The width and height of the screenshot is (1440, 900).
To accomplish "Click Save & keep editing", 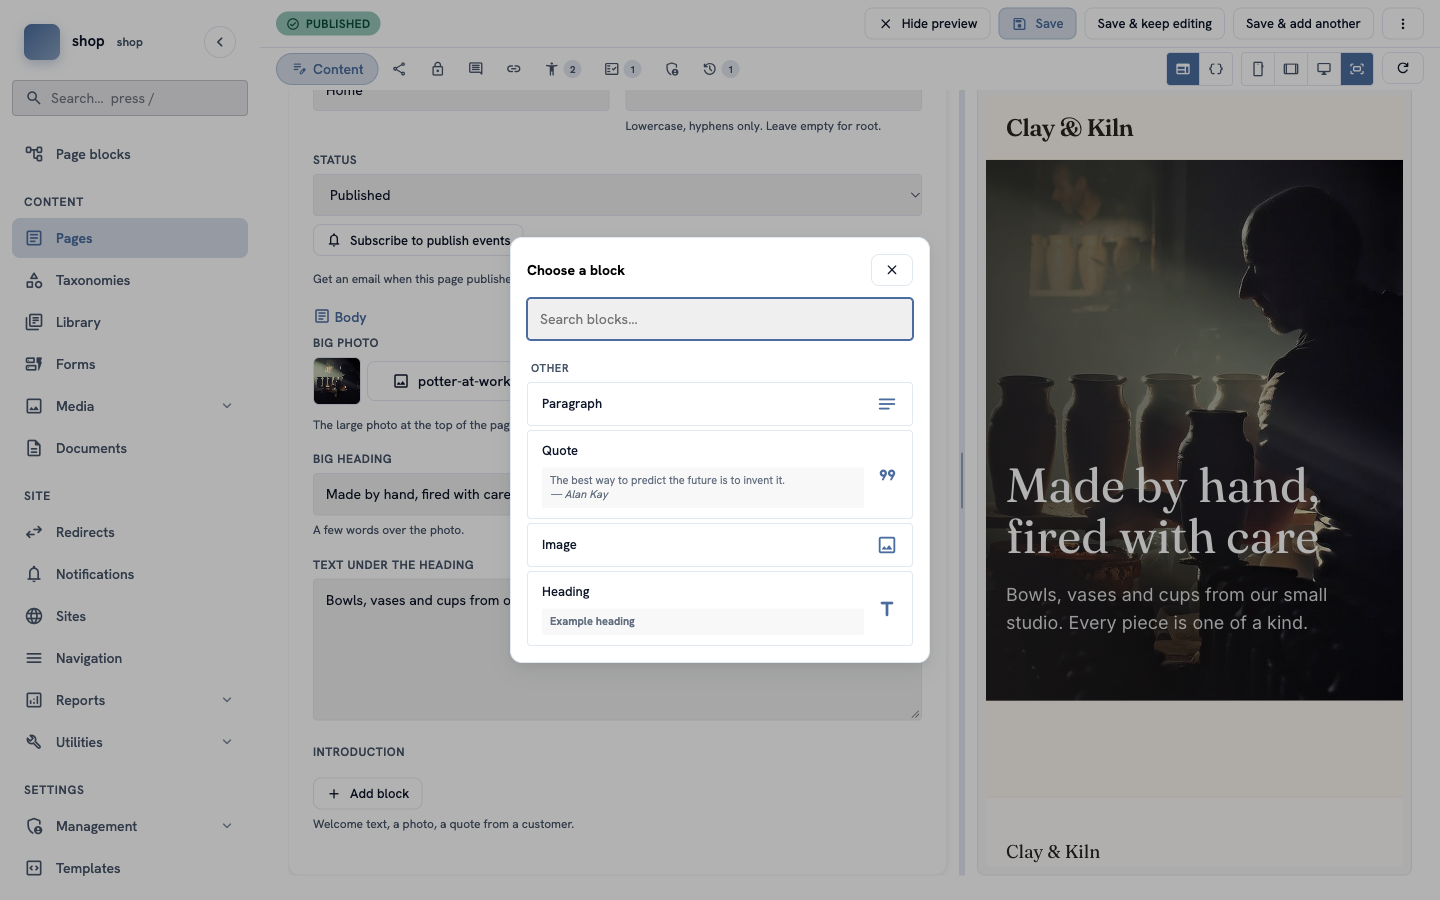I will 1154,24.
